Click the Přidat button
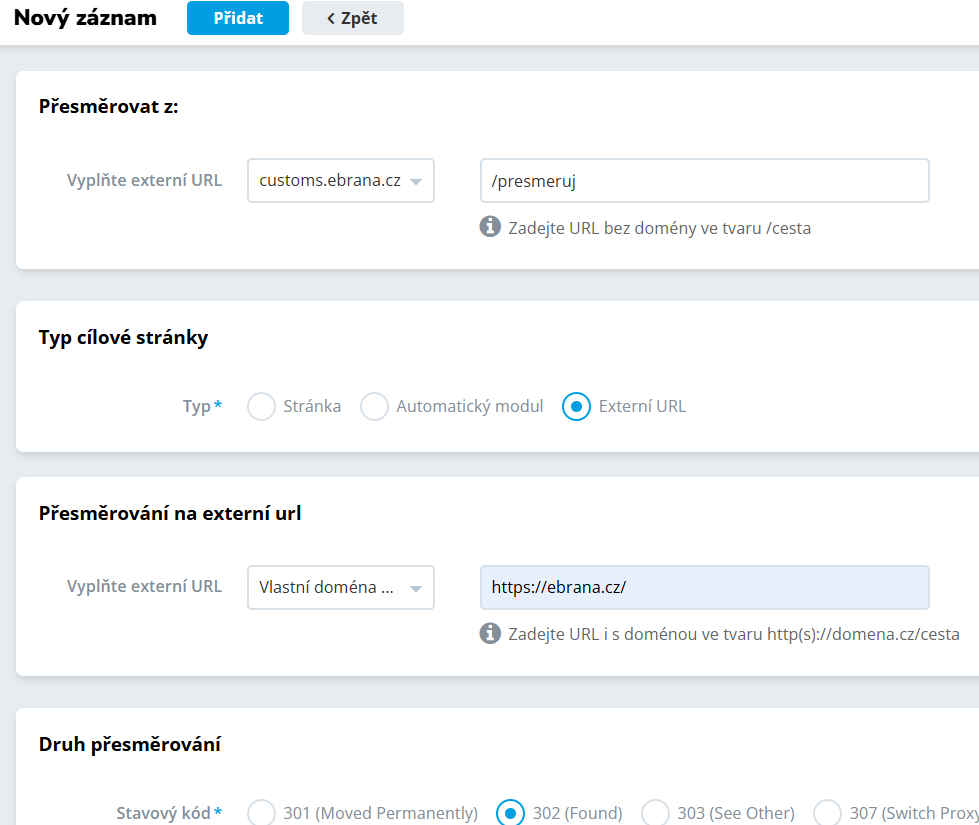 [x=237, y=18]
